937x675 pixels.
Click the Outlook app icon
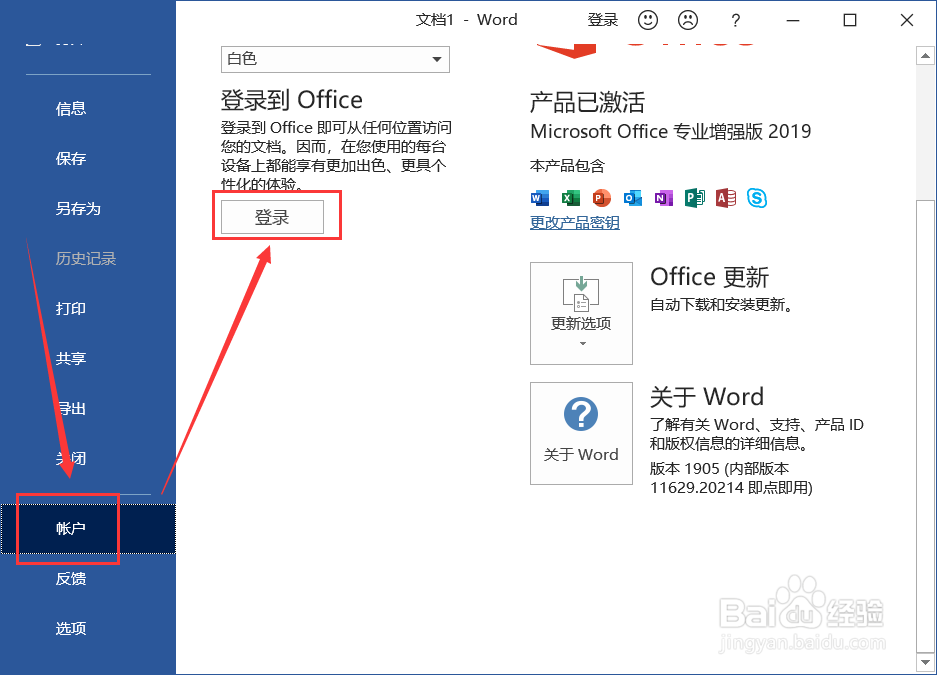(x=633, y=198)
